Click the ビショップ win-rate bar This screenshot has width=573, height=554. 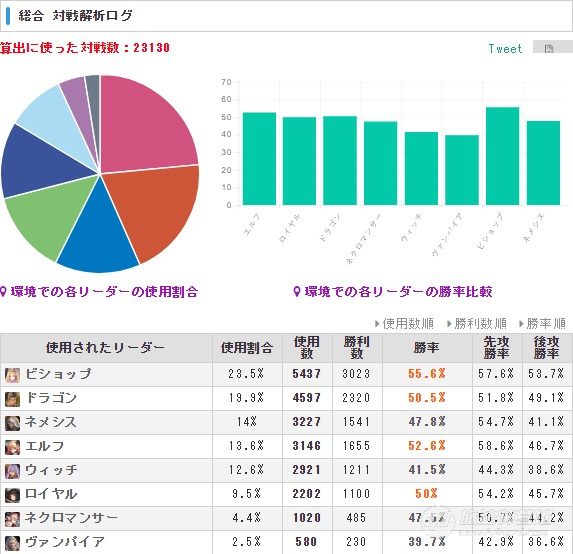coord(502,156)
